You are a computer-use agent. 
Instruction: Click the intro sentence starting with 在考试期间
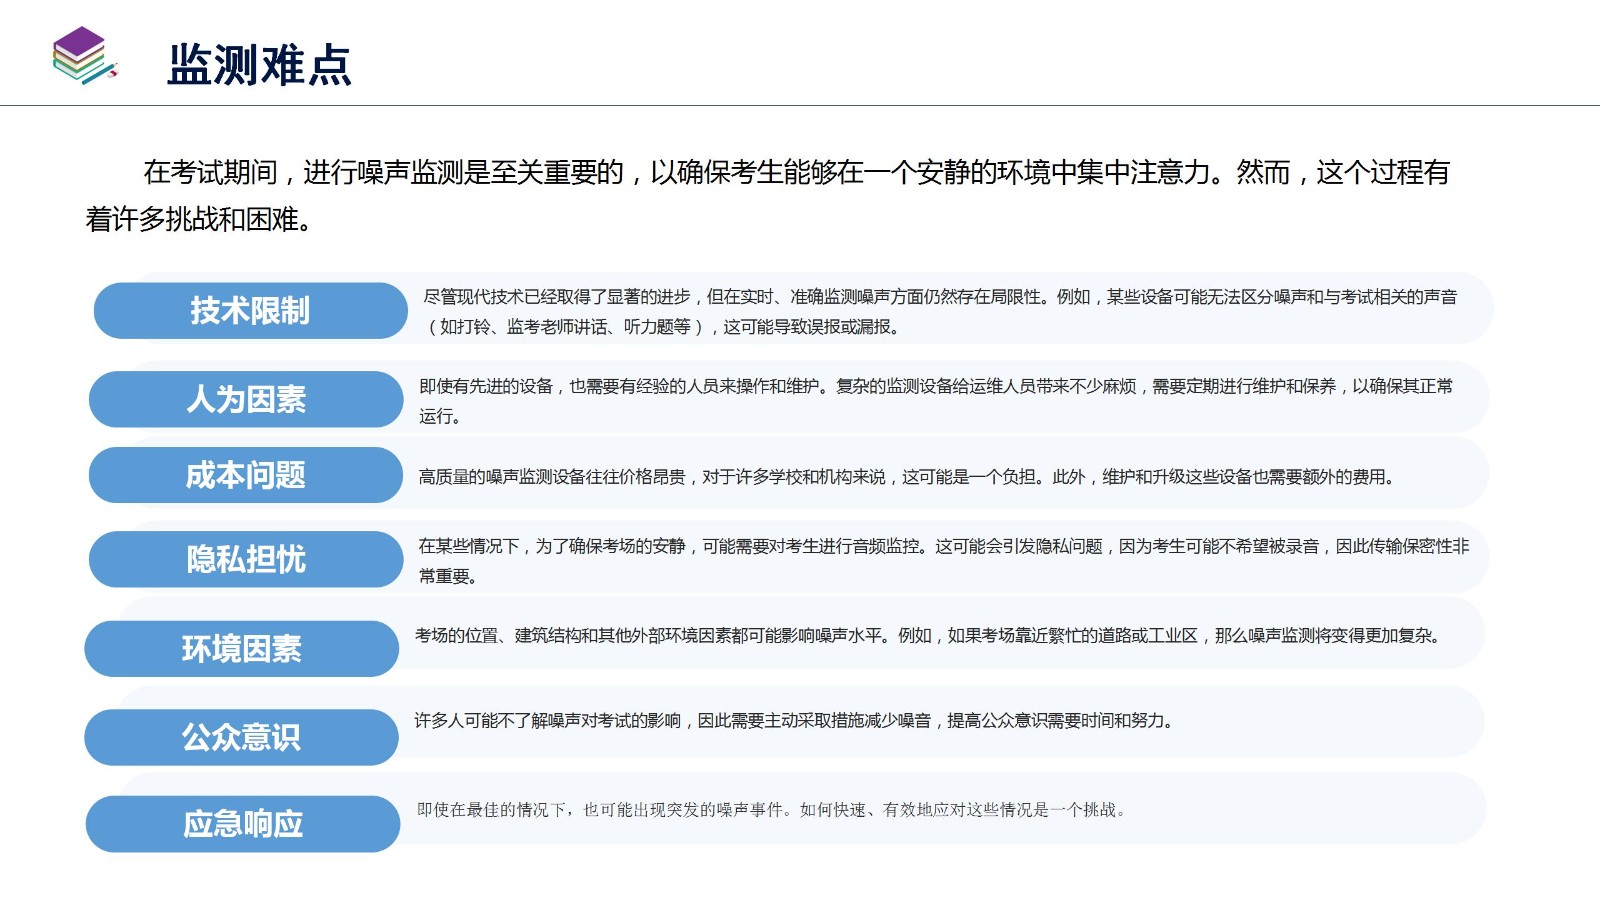pyautogui.click(x=795, y=173)
